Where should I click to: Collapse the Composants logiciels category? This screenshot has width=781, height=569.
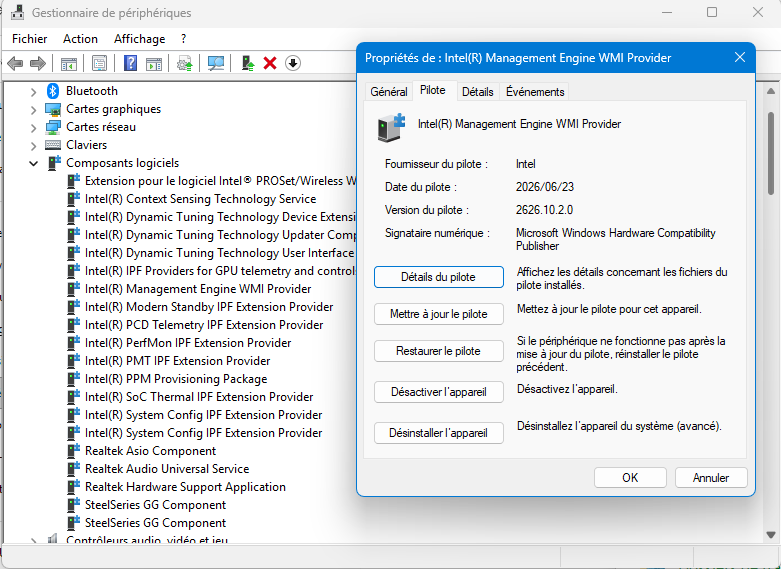pos(33,163)
